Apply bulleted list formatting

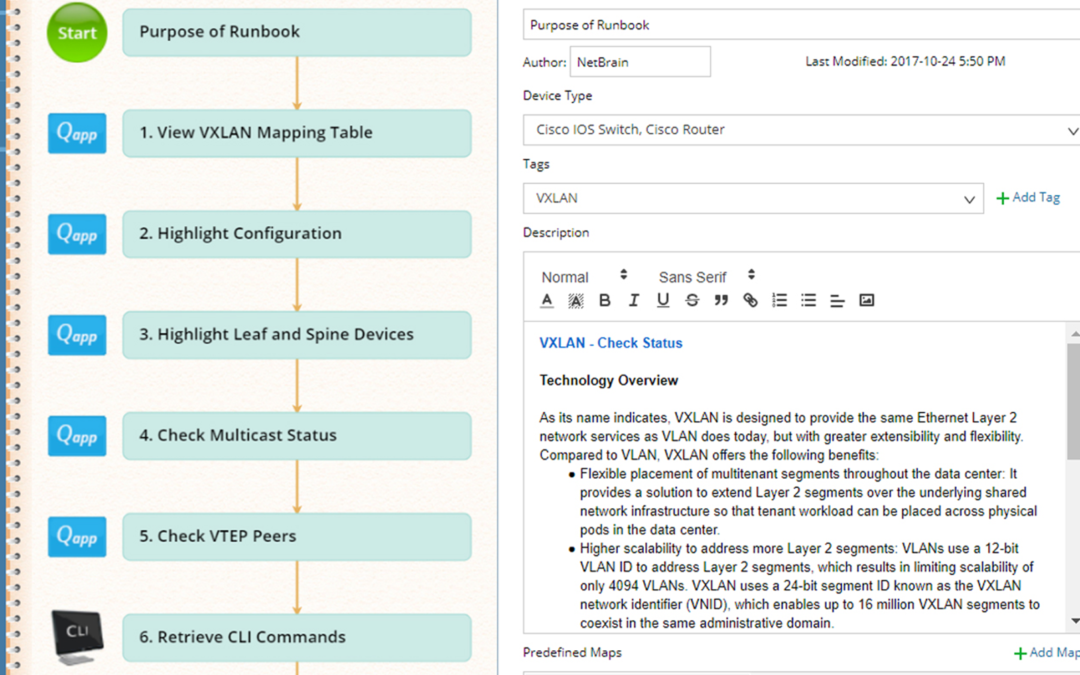[x=809, y=300]
